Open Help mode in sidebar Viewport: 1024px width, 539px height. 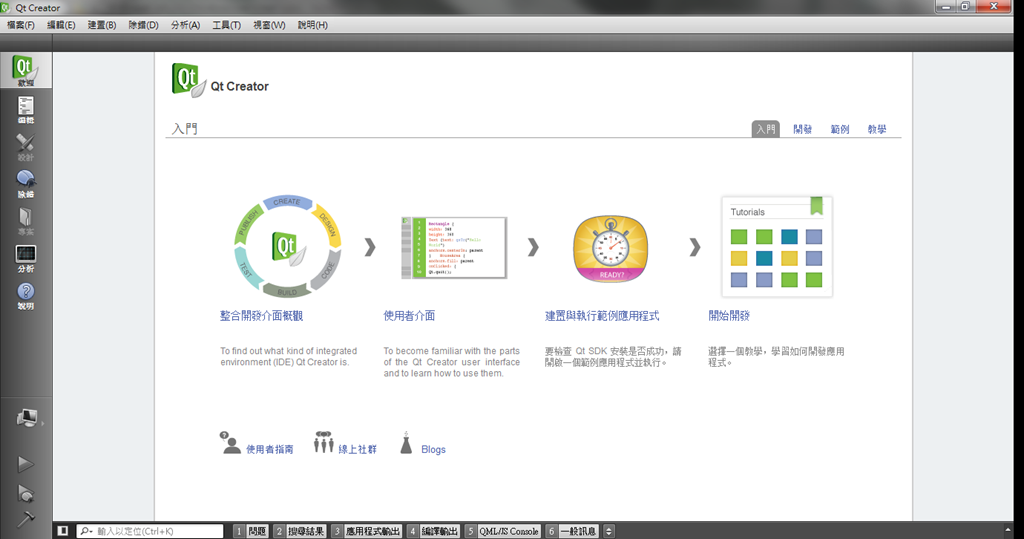point(25,296)
